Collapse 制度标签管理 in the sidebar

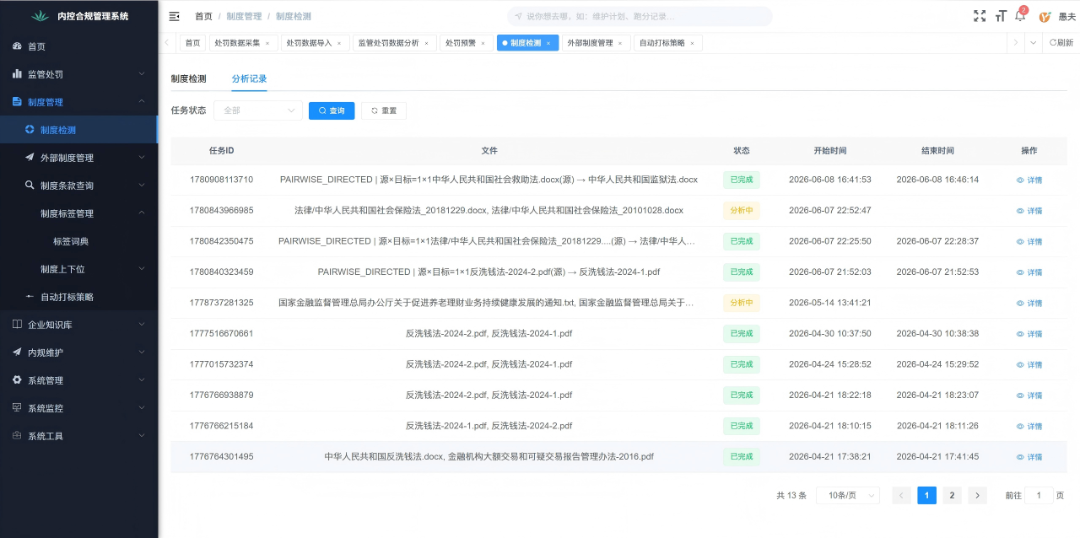pos(79,214)
